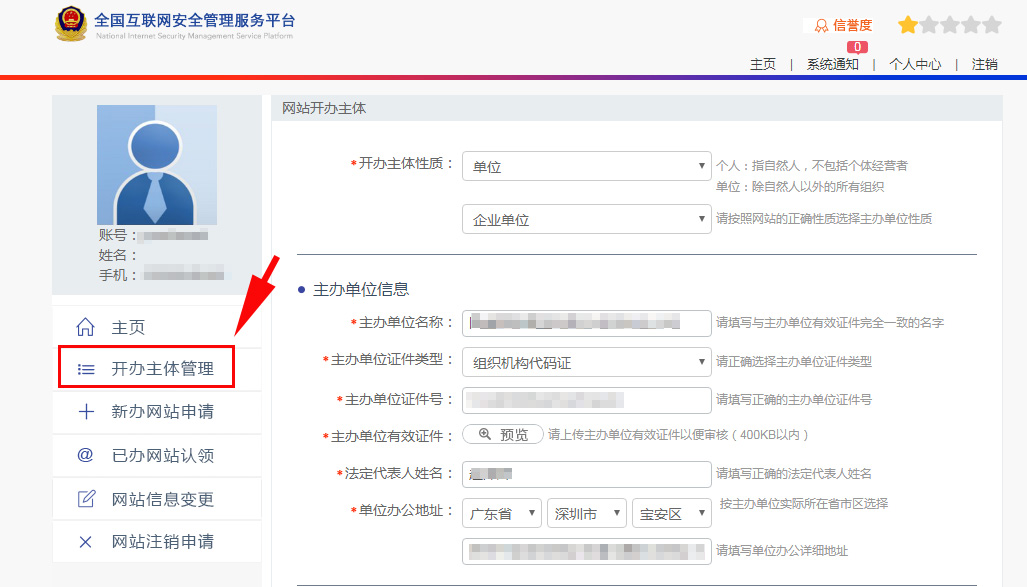1027x587 pixels.
Task: Select 新办网站申请 in the left sidebar
Action: click(157, 411)
